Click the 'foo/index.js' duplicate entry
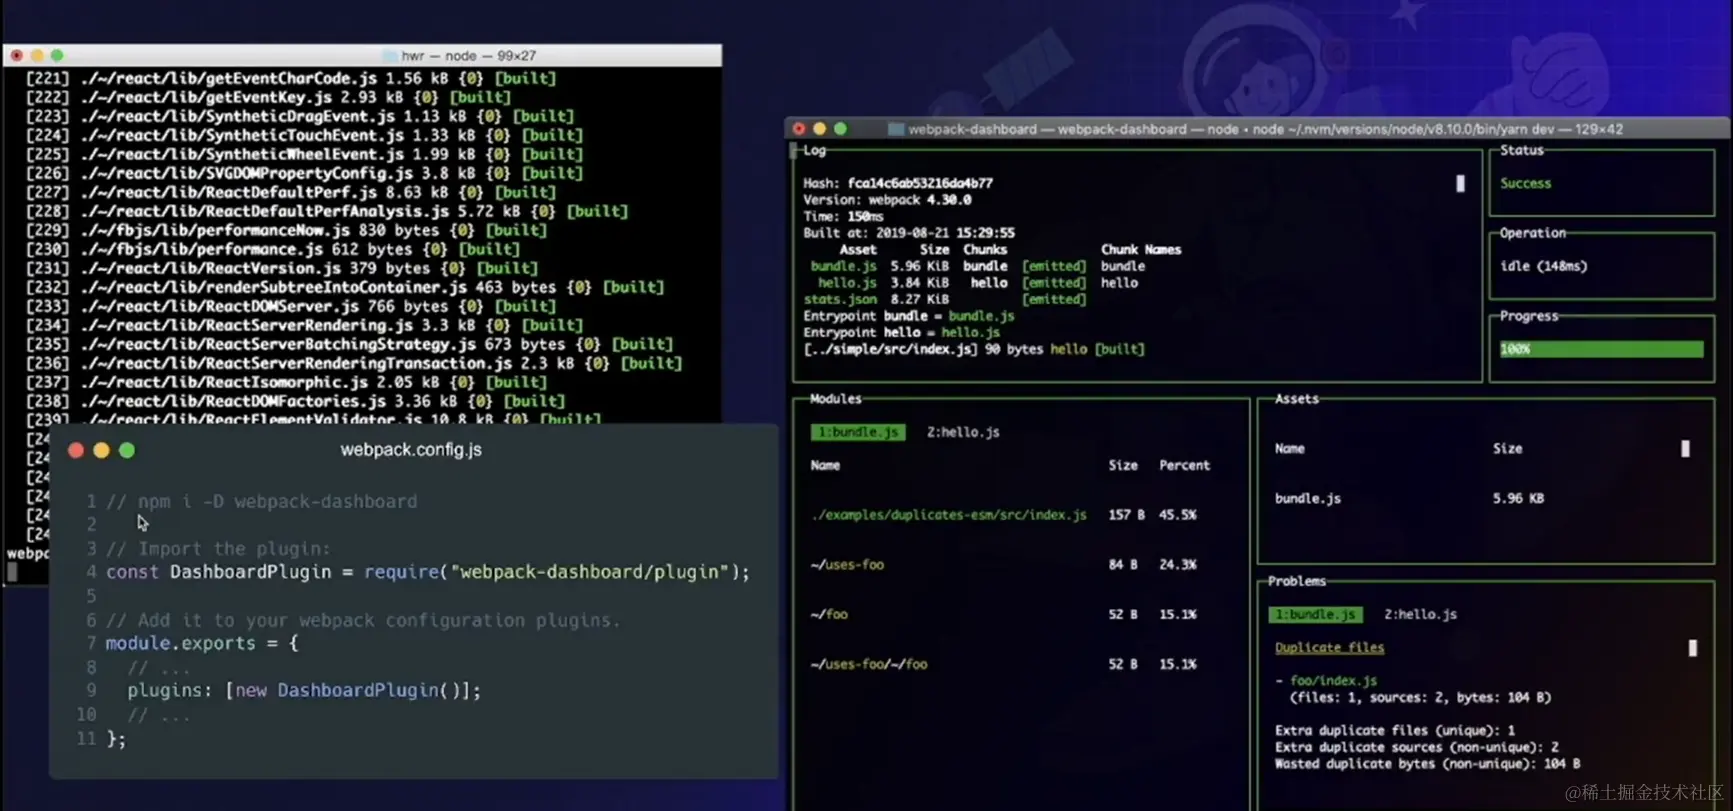 click(1333, 680)
